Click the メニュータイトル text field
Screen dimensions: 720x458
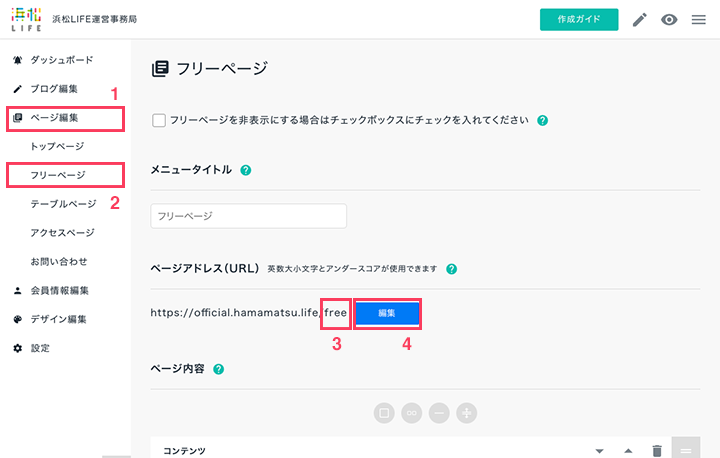(x=248, y=216)
